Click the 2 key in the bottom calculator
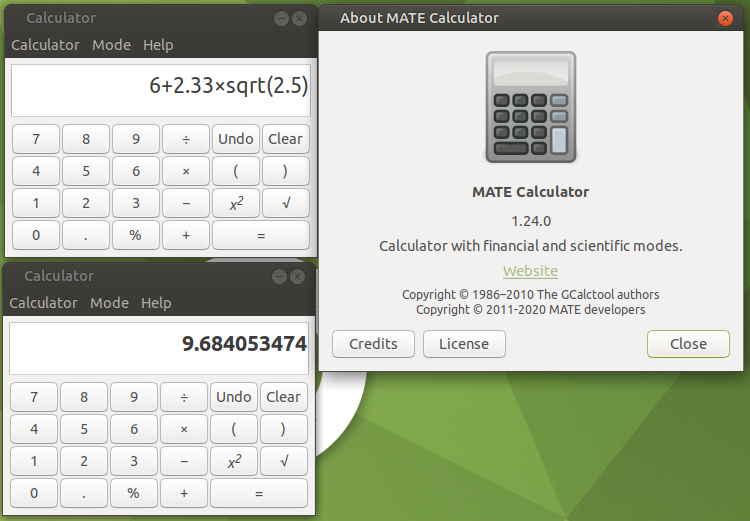Viewport: 750px width, 521px height. [x=84, y=461]
